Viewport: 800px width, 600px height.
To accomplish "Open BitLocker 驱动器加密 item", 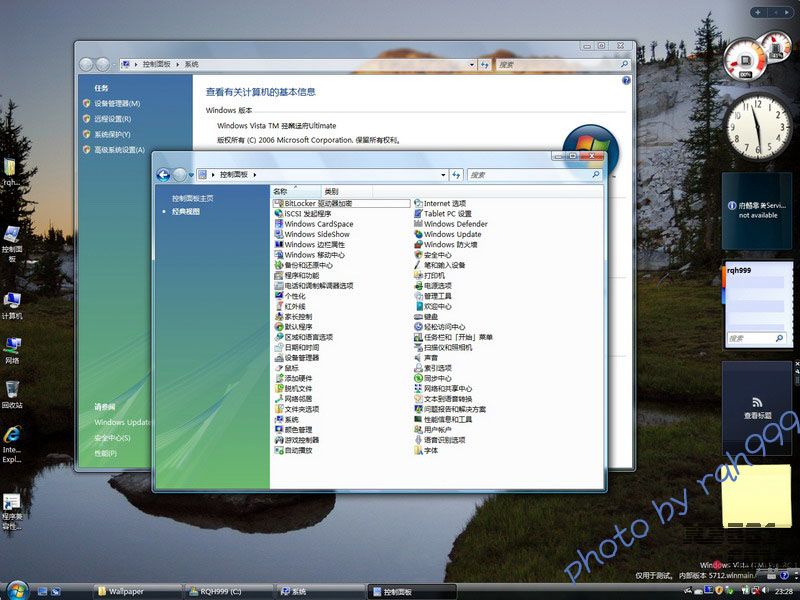I will point(318,203).
